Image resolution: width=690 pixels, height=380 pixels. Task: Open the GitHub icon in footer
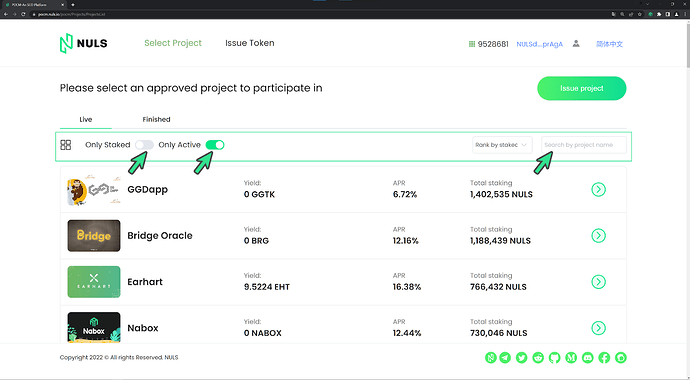(554, 358)
